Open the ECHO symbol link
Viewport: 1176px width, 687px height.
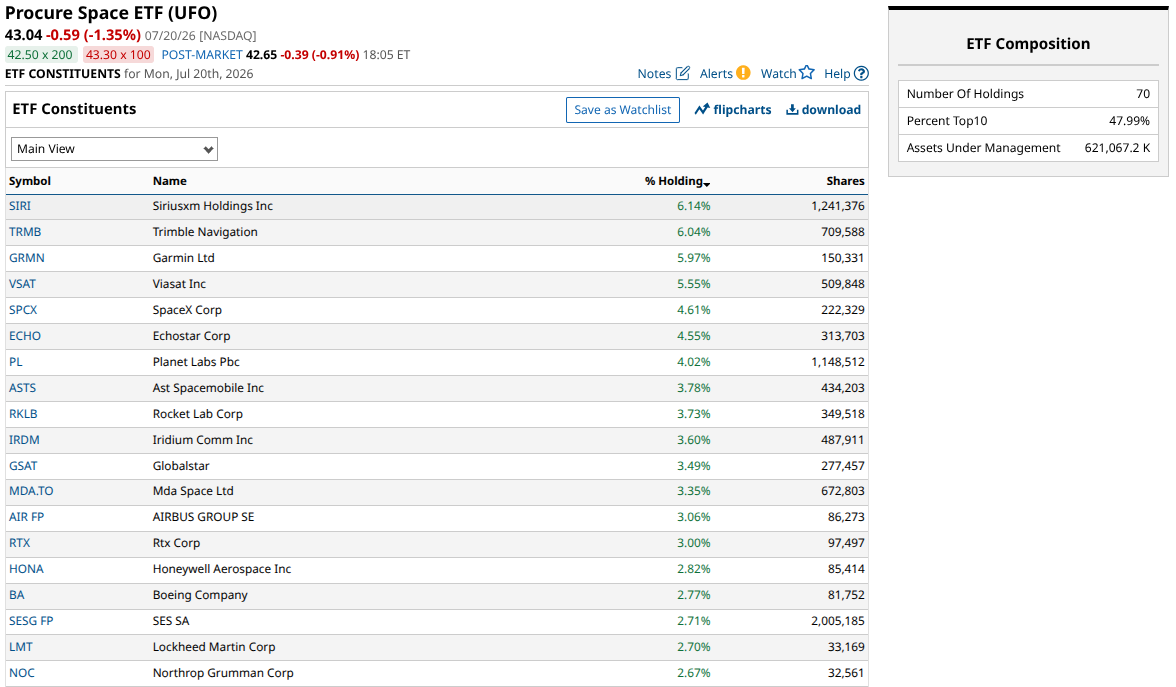point(25,336)
